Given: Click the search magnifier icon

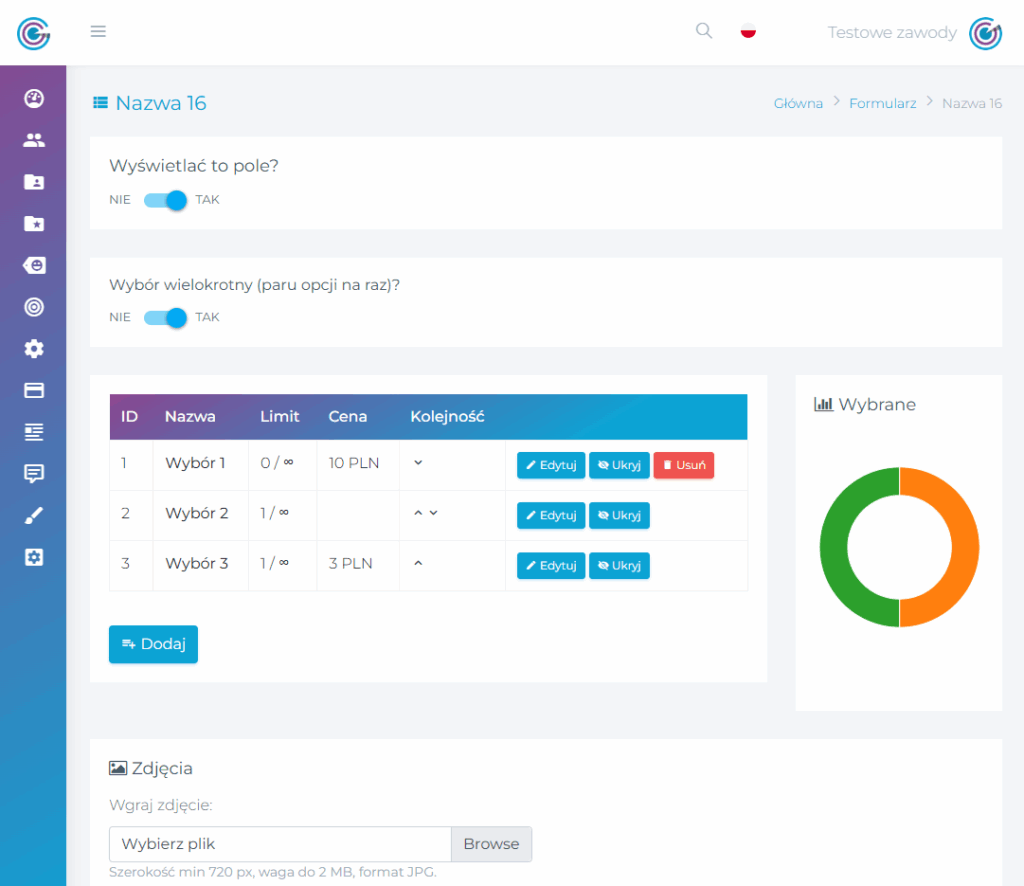Looking at the screenshot, I should tap(703, 31).
